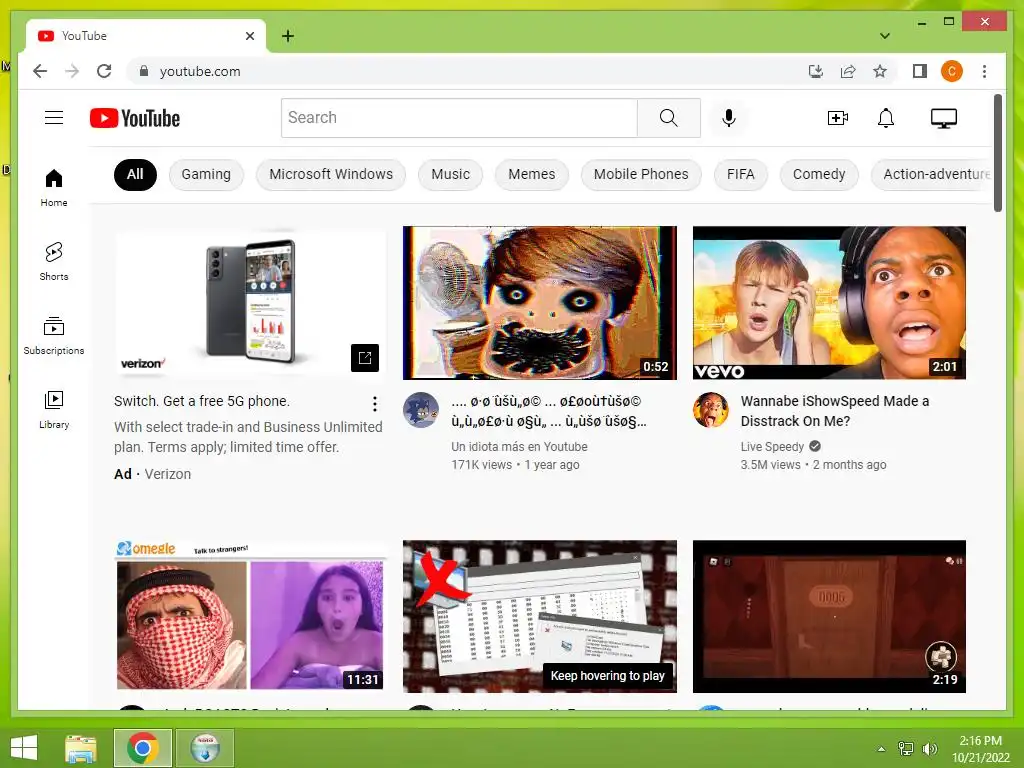Viewport: 1024px width, 768px height.
Task: Open Subscriptions in the sidebar
Action: coord(54,335)
